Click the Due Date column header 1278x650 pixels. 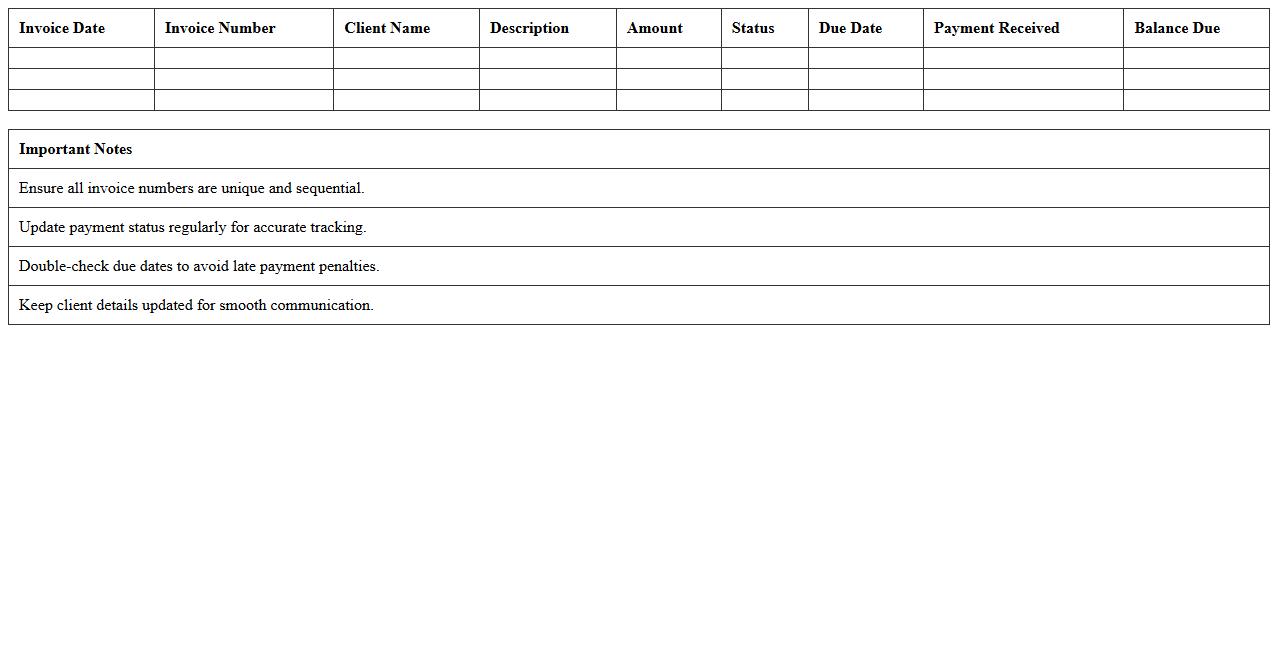point(850,28)
